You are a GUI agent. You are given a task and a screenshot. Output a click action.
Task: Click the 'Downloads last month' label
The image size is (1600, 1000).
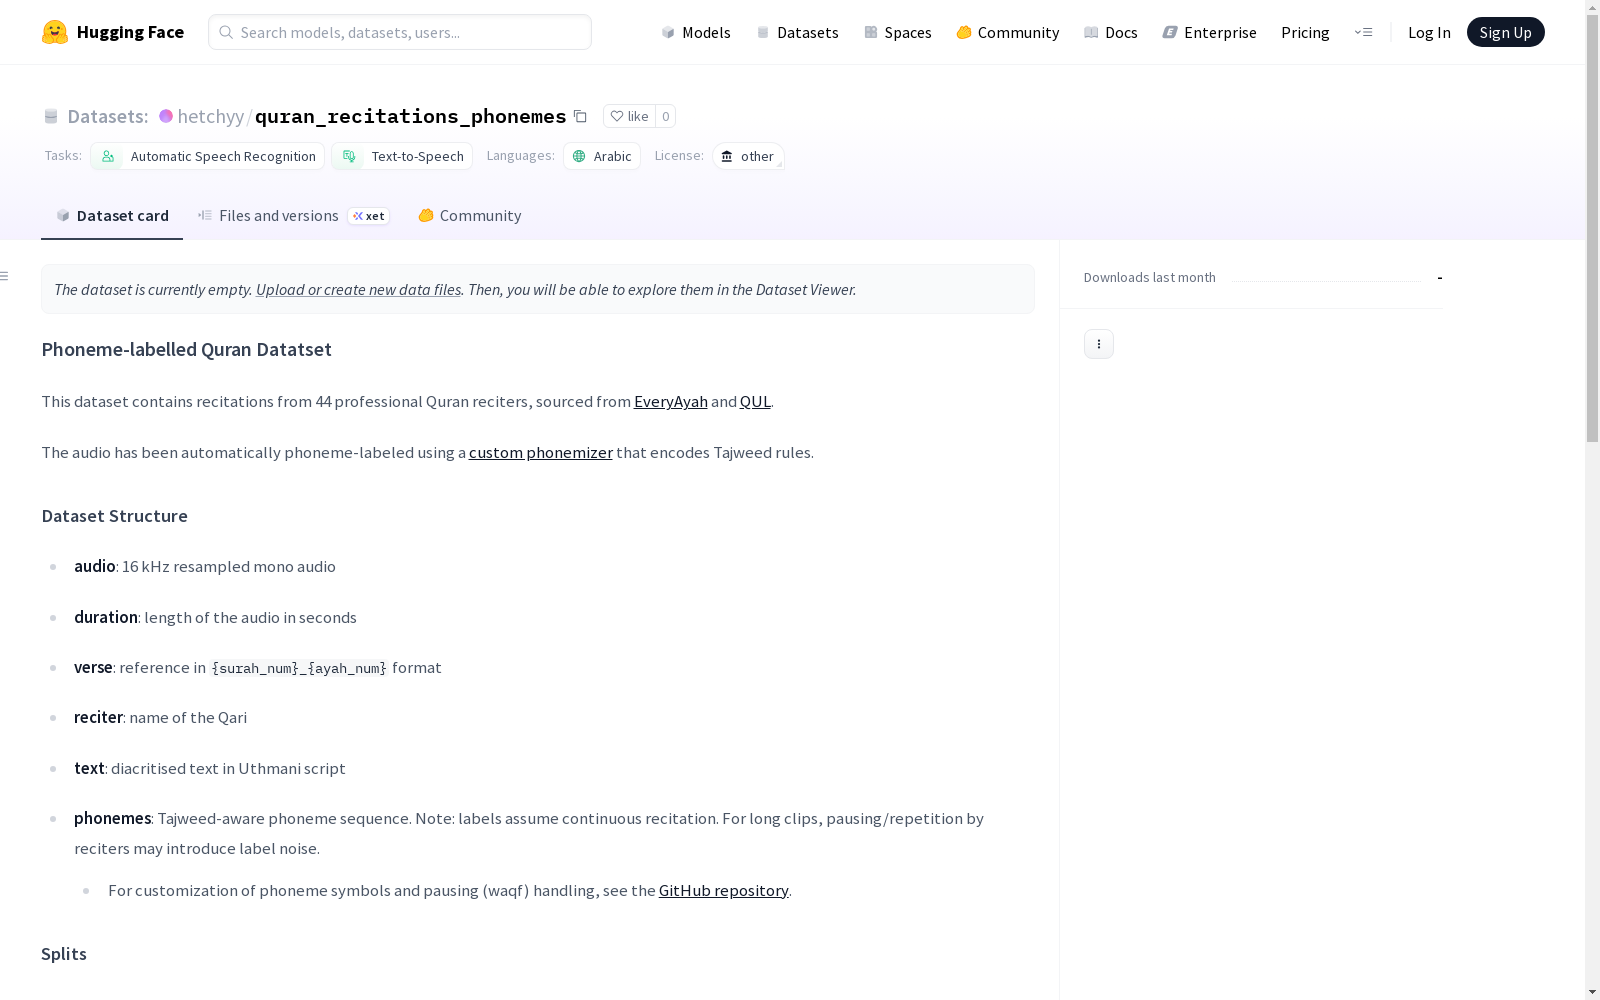point(1150,278)
